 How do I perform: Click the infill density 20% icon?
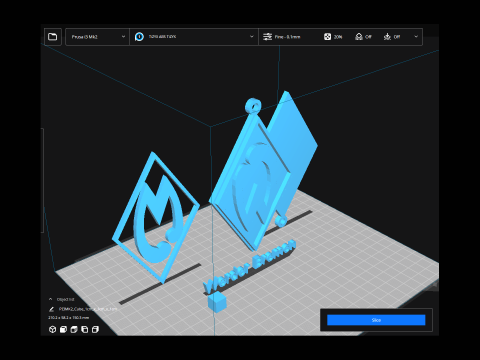click(327, 37)
